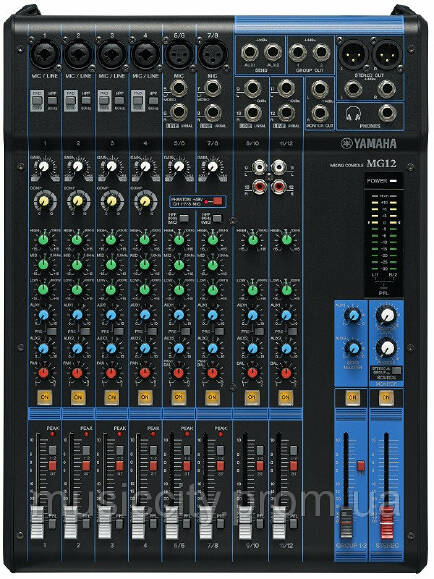This screenshot has width=434, height=579.
Task: Click the red stereo master fader
Action: pyautogui.click(x=386, y=523)
